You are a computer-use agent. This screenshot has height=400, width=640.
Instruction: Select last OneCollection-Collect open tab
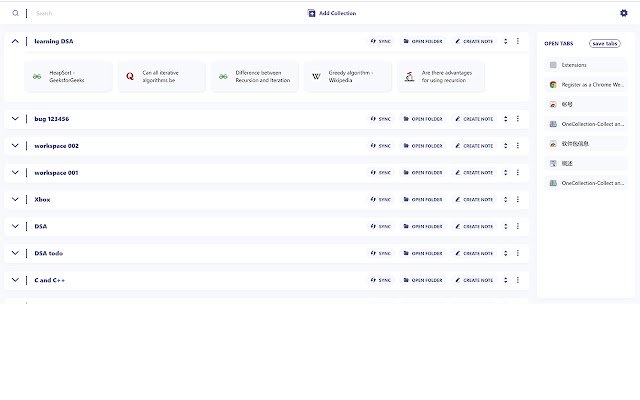[x=586, y=183]
